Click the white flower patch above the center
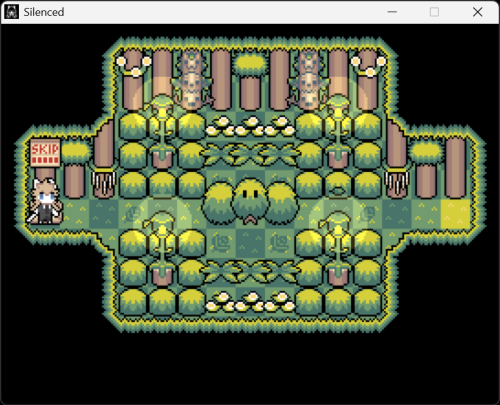 pos(250,126)
